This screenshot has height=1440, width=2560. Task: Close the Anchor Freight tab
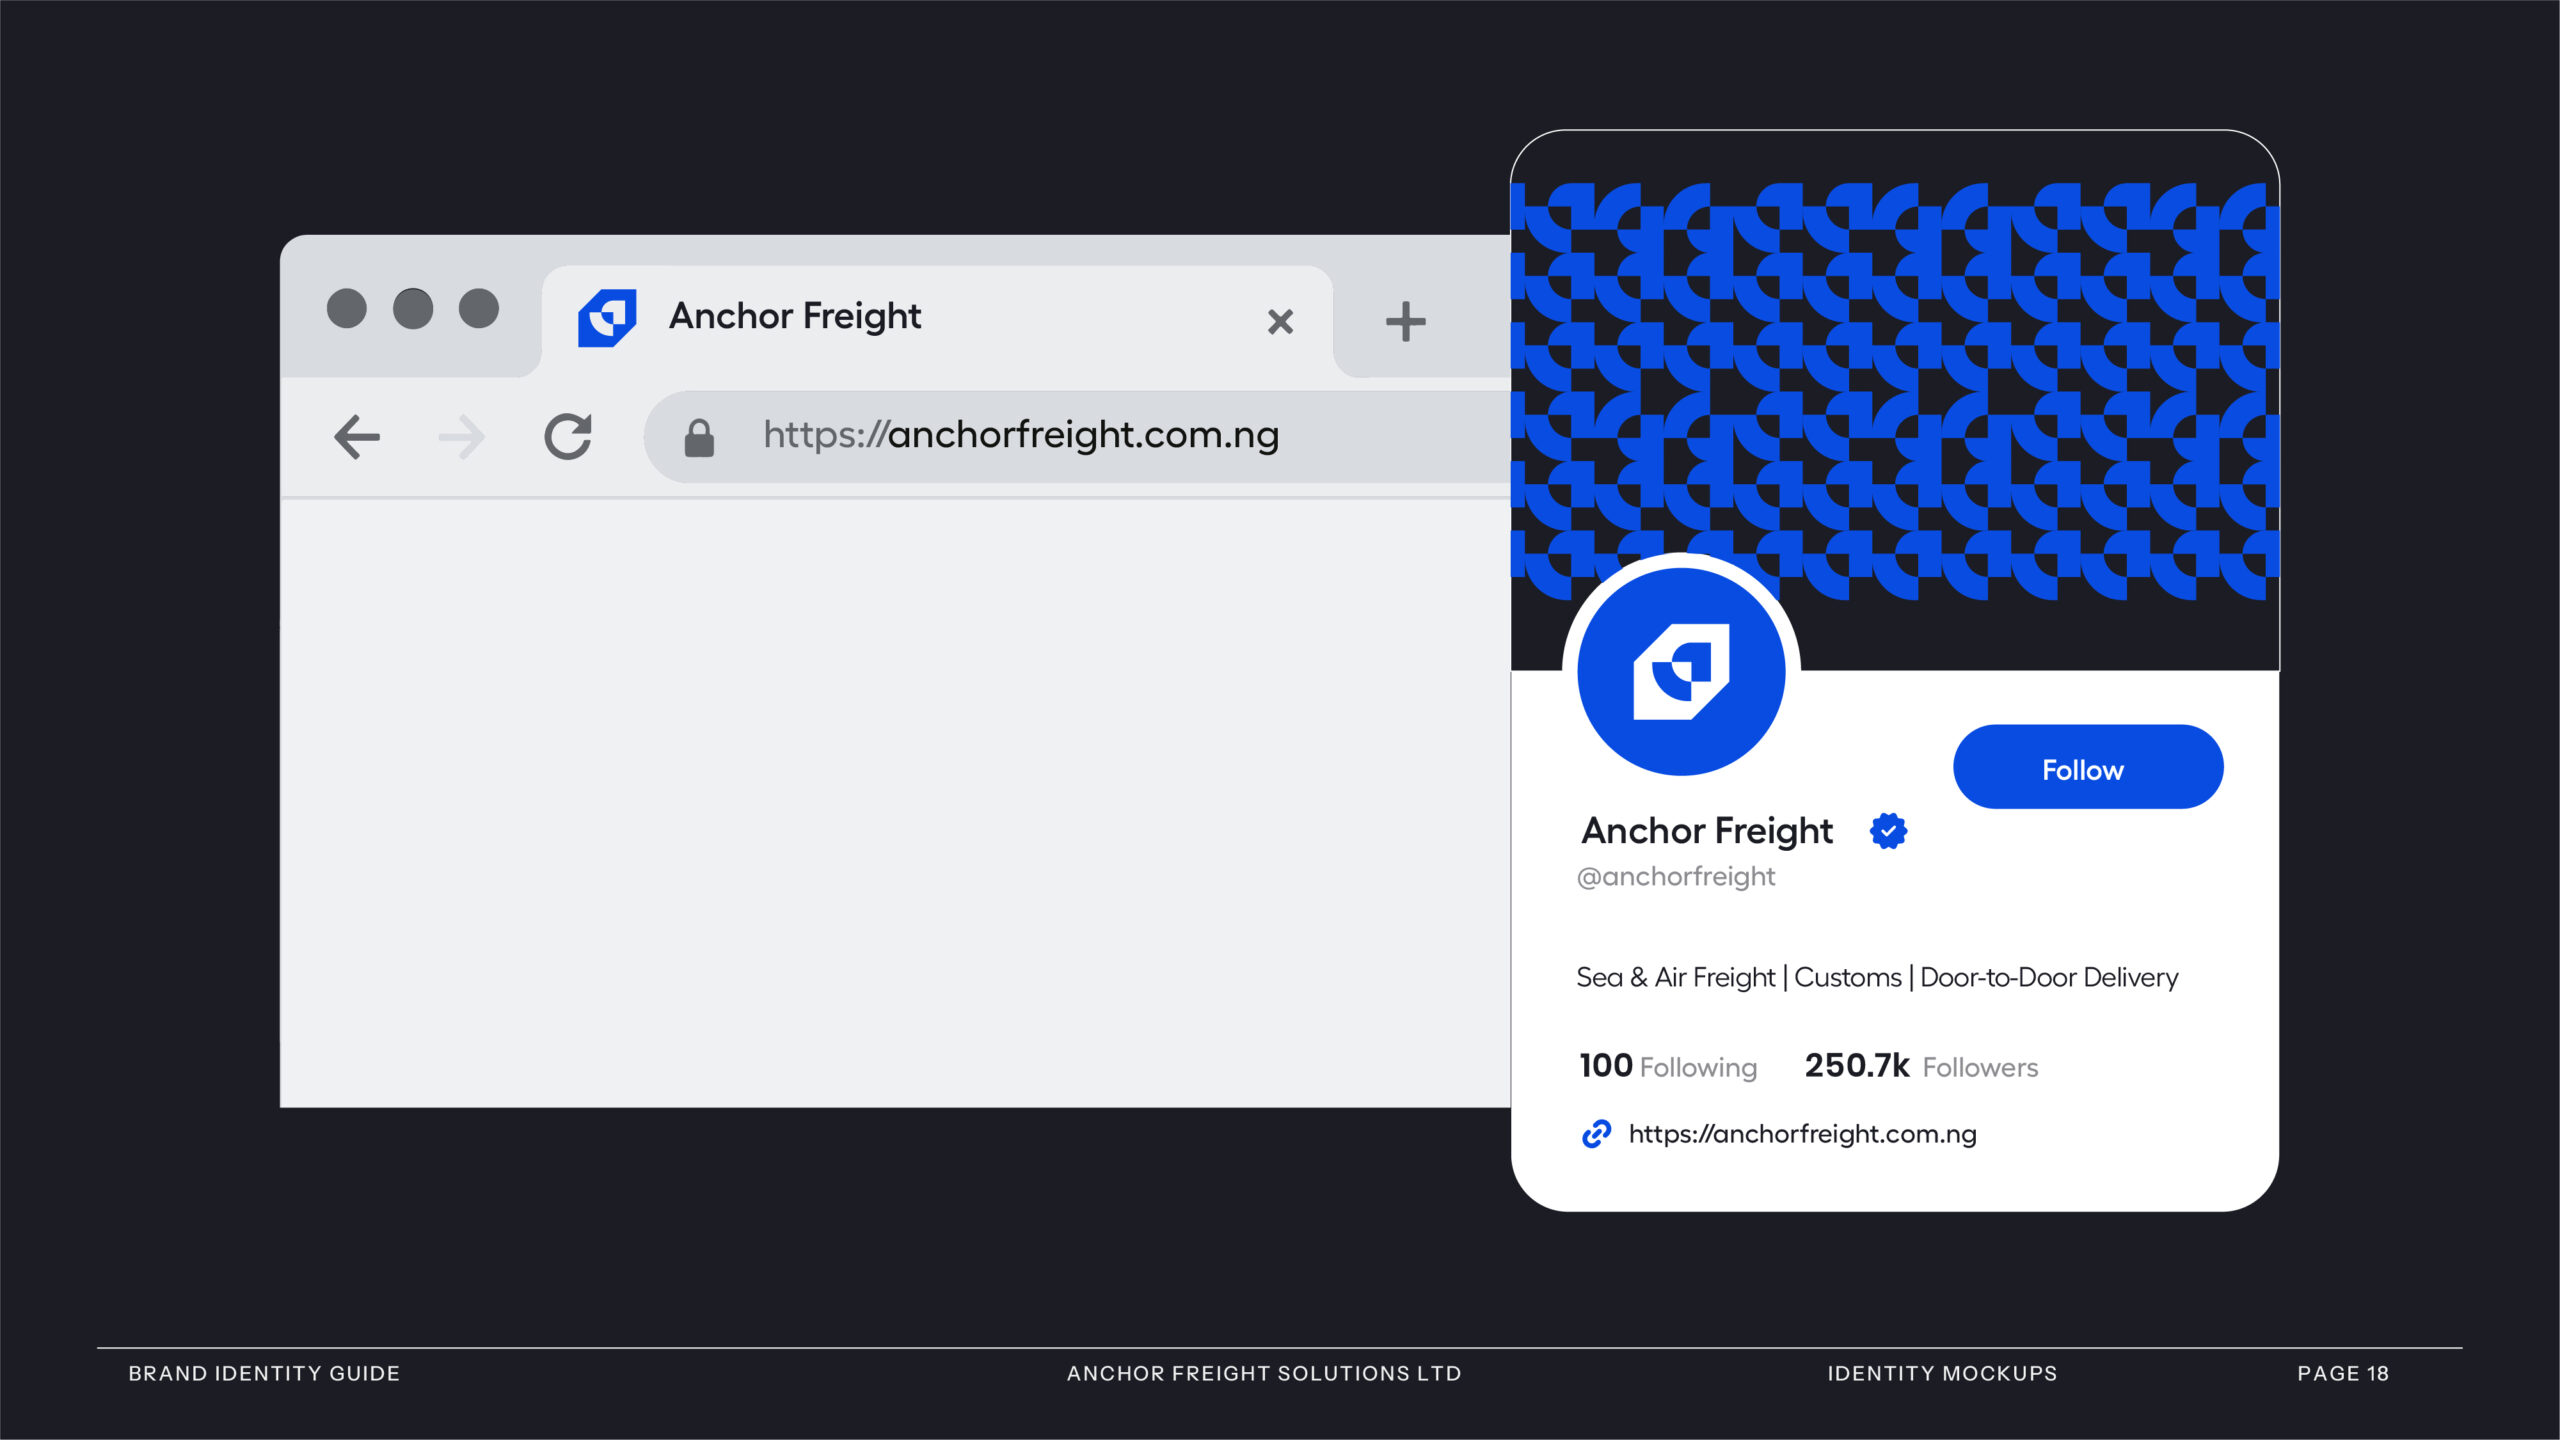(1280, 322)
